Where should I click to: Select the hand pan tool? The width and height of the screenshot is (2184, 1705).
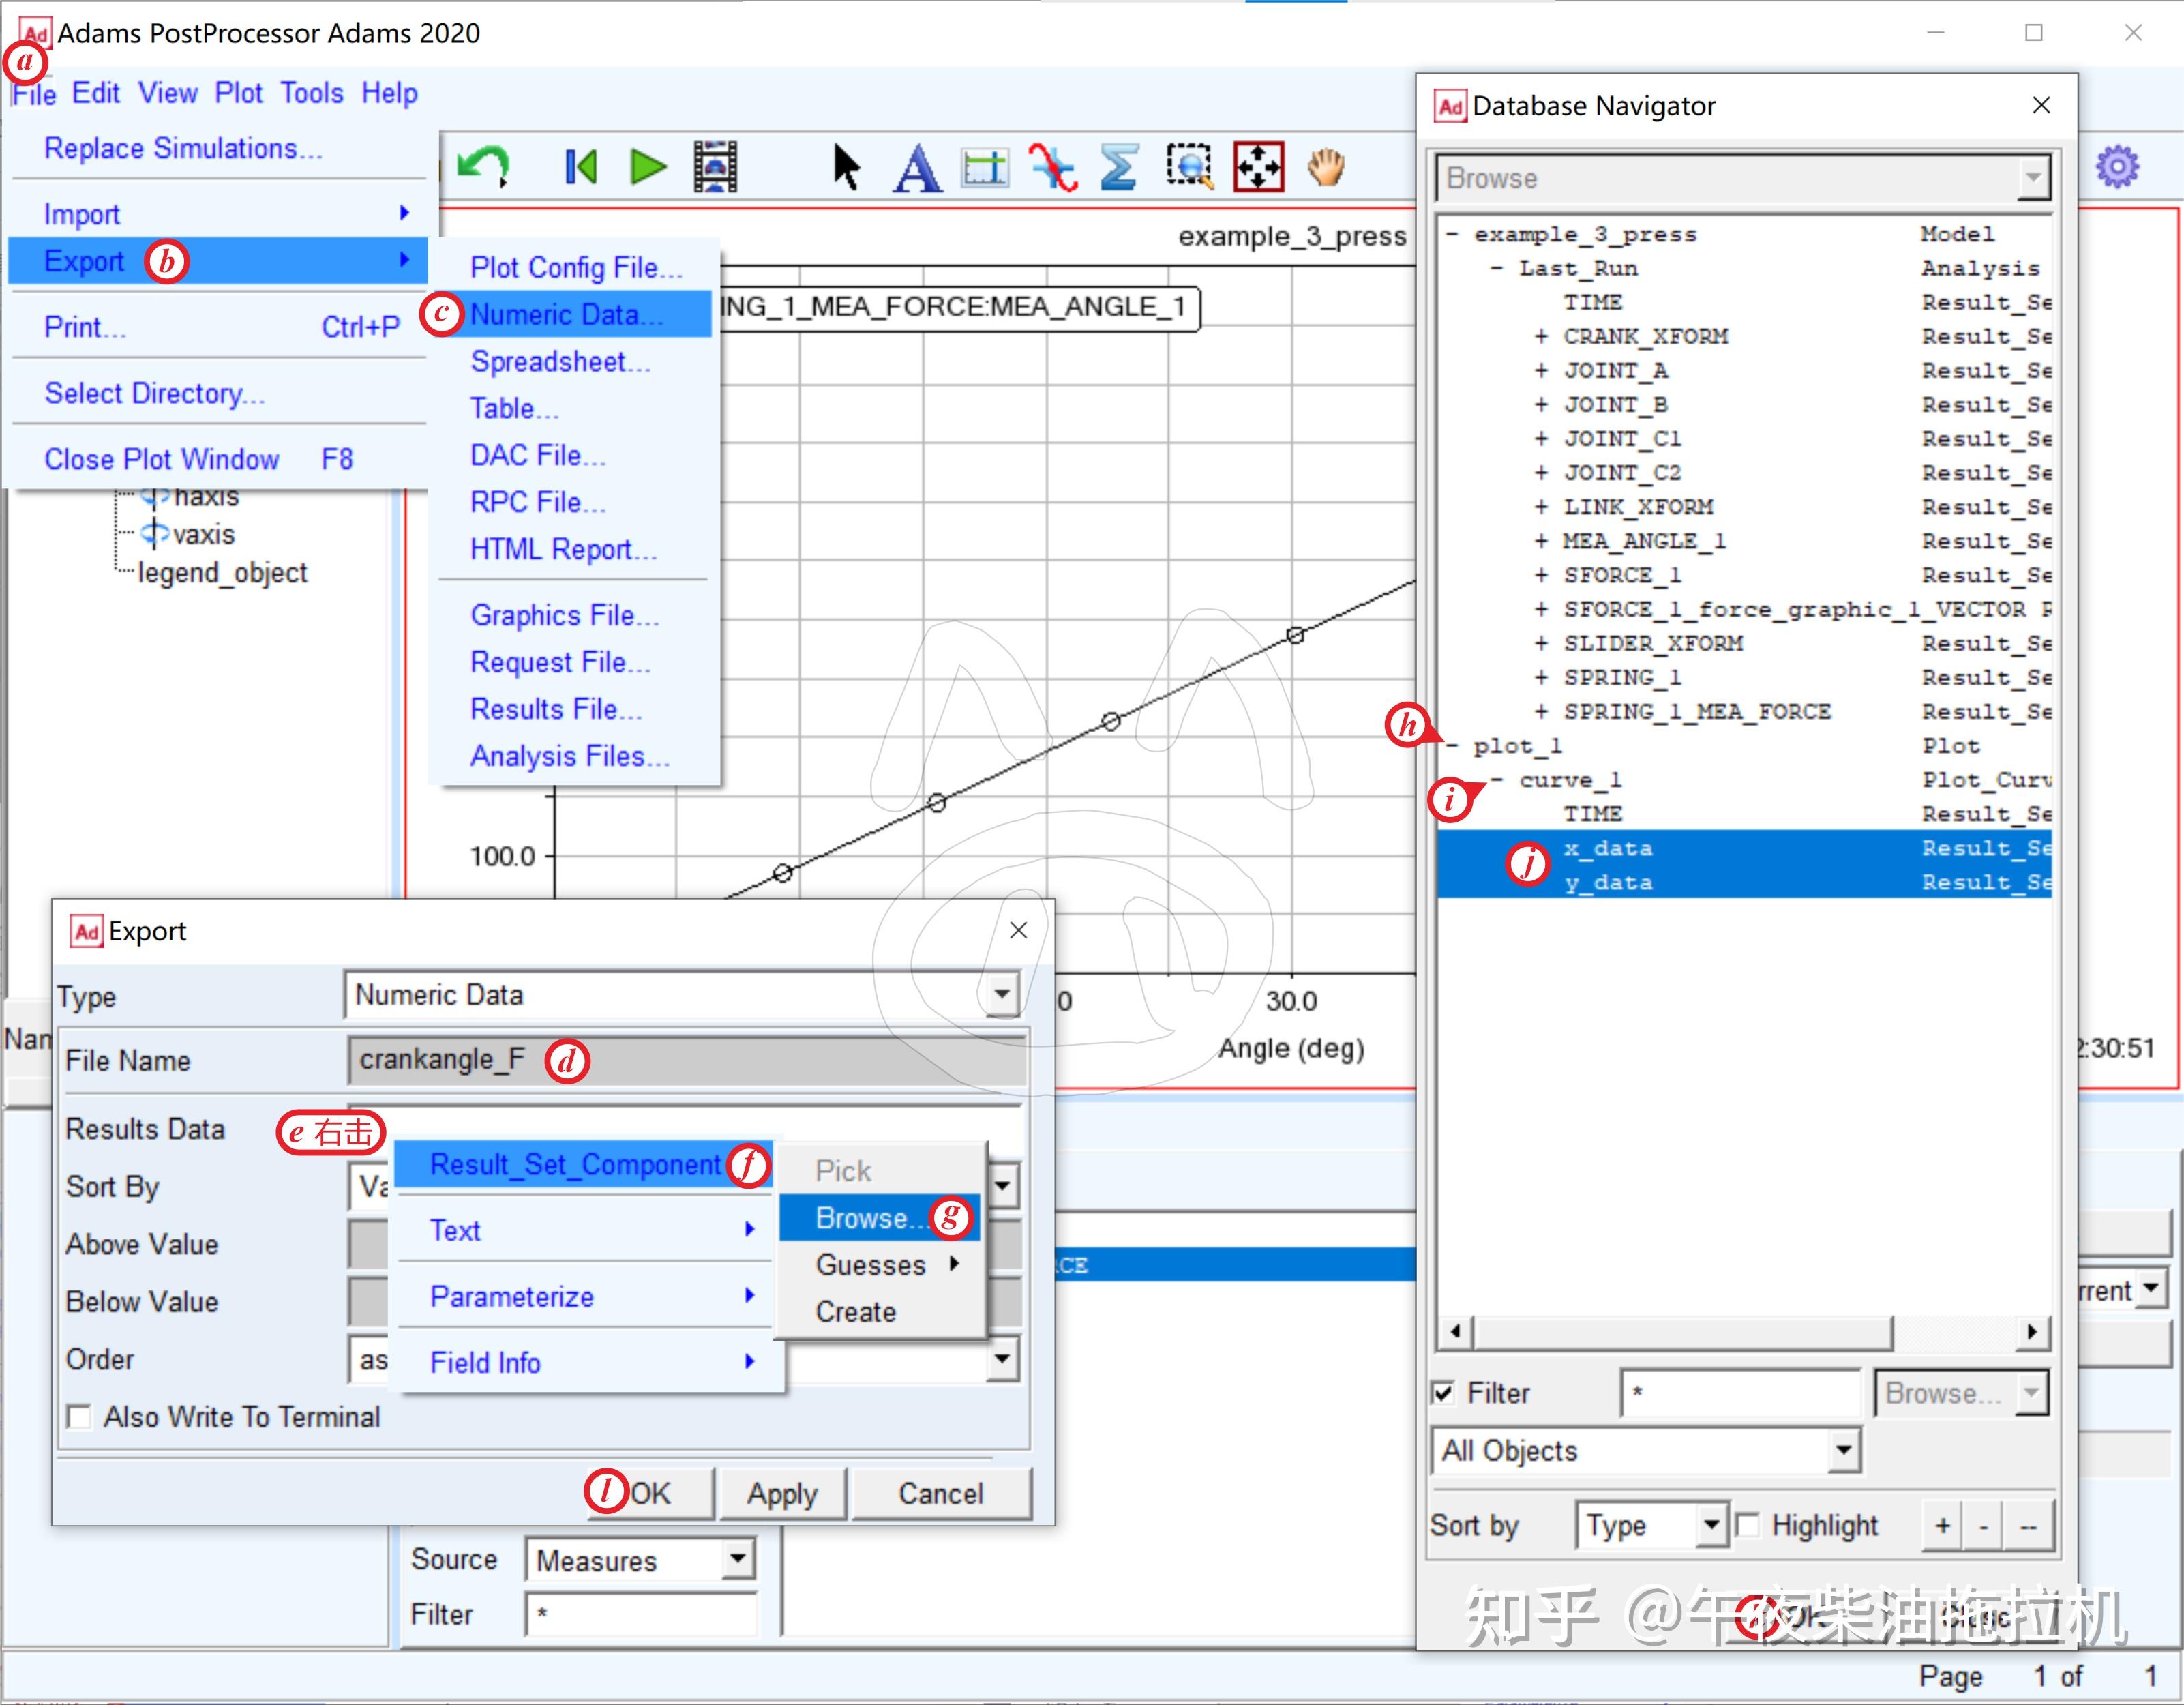point(1327,166)
